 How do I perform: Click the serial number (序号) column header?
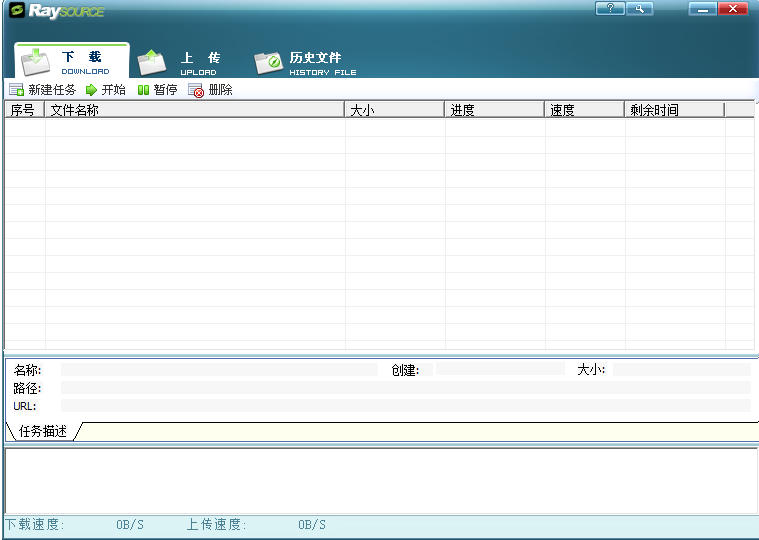point(24,110)
